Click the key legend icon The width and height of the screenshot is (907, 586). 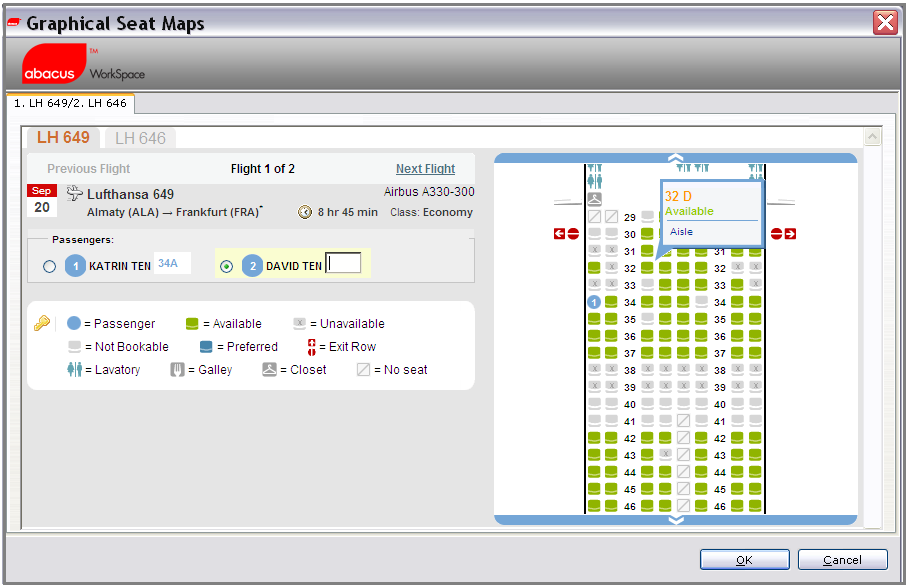click(x=42, y=323)
